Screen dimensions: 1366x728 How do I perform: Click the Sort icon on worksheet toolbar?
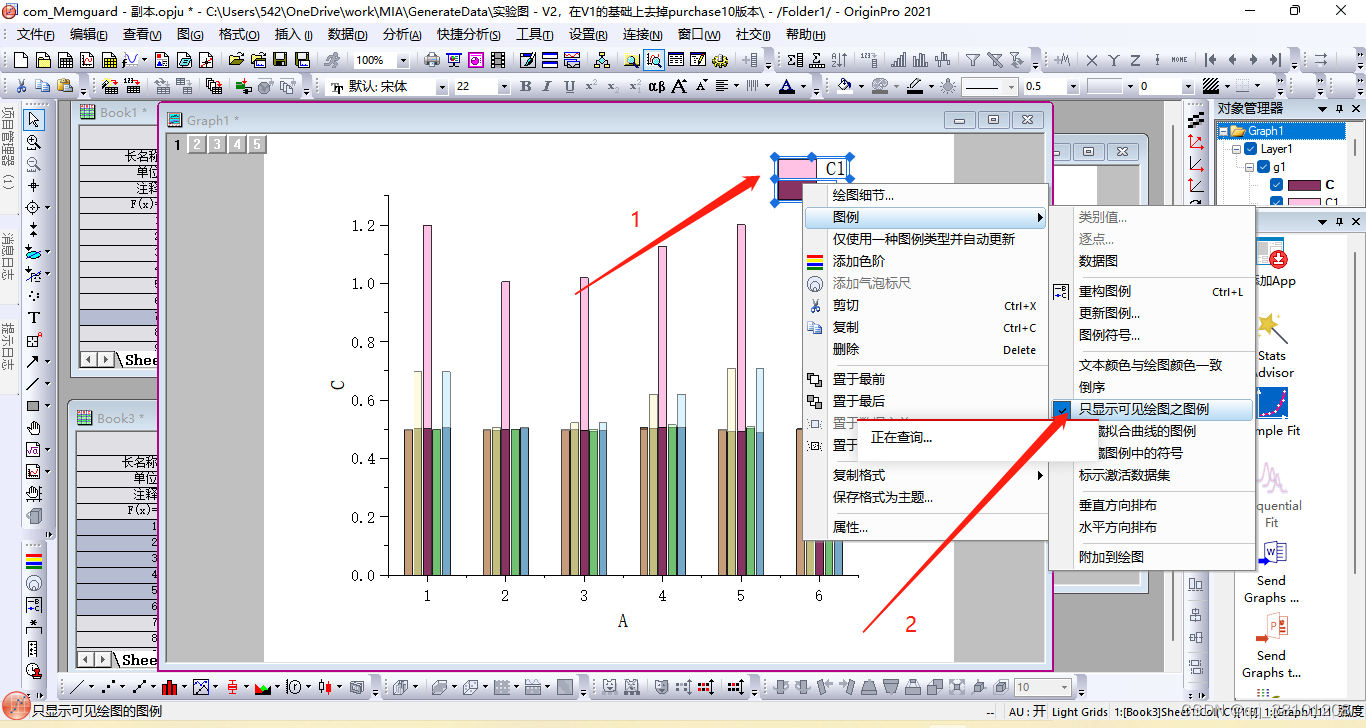(x=839, y=60)
